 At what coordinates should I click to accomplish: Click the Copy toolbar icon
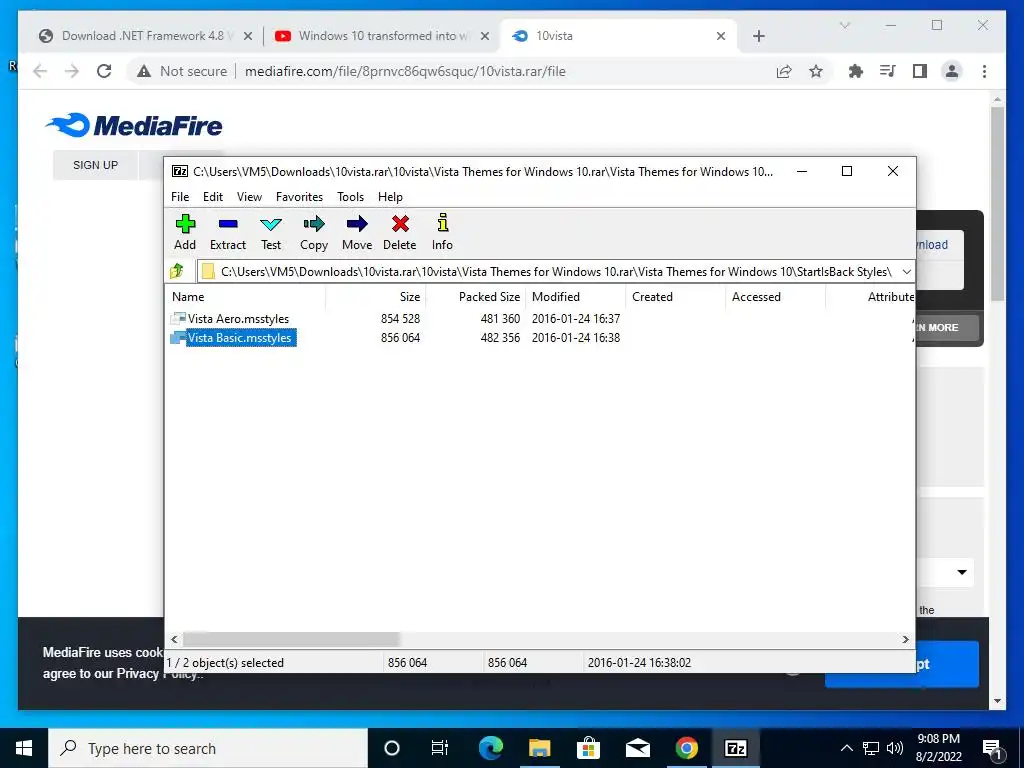[x=314, y=232]
